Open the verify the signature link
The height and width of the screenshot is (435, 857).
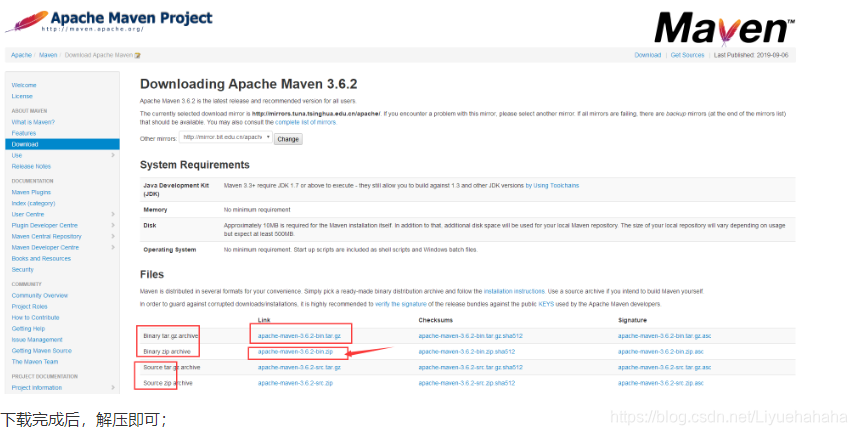(x=401, y=304)
